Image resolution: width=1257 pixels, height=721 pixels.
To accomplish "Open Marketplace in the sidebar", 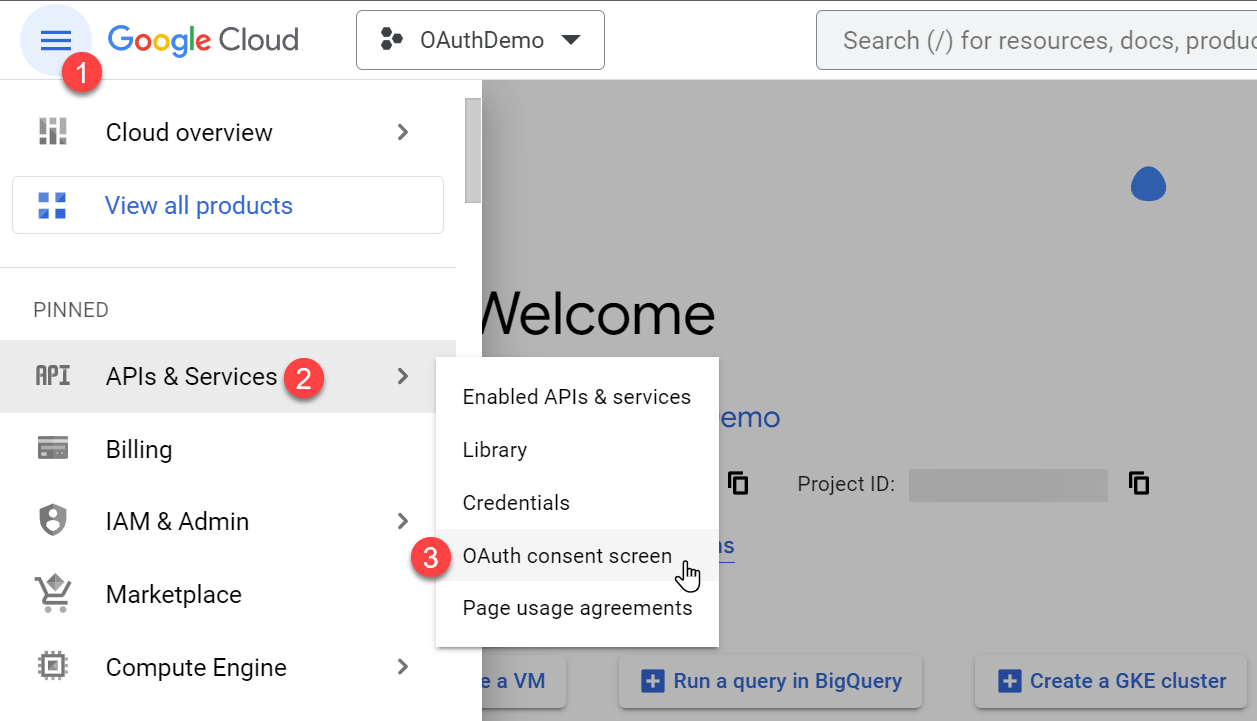I will pyautogui.click(x=228, y=594).
